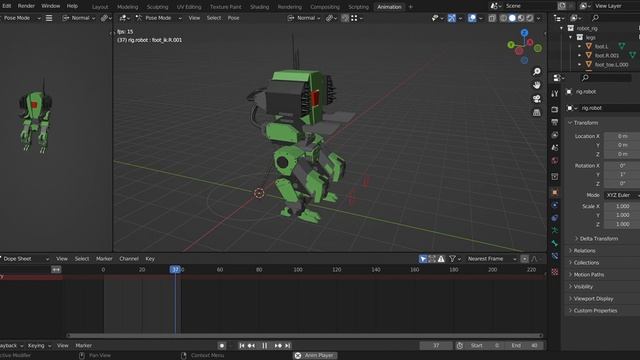The width and height of the screenshot is (640, 360).
Task: Click the Z axis on navigation gizmo
Action: click(x=524, y=33)
